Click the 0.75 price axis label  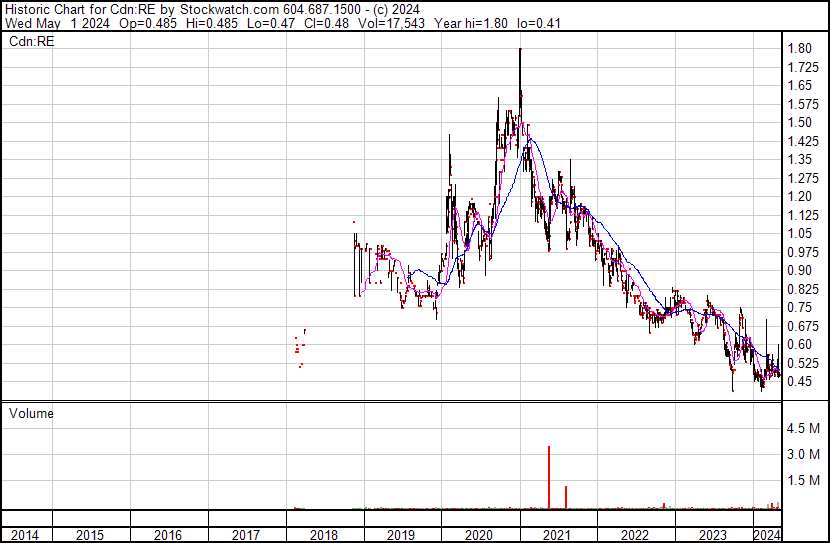(799, 307)
